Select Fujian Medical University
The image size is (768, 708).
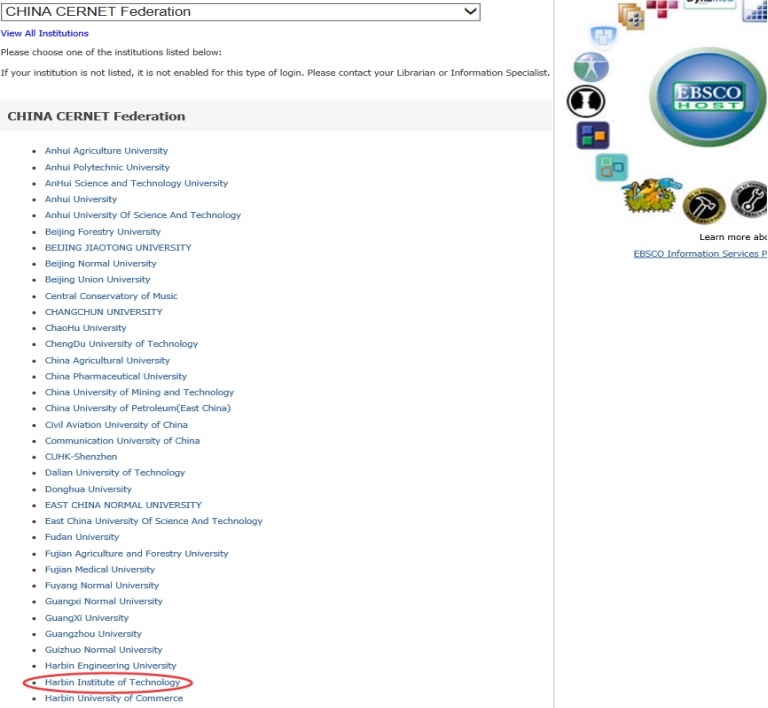[x=100, y=569]
